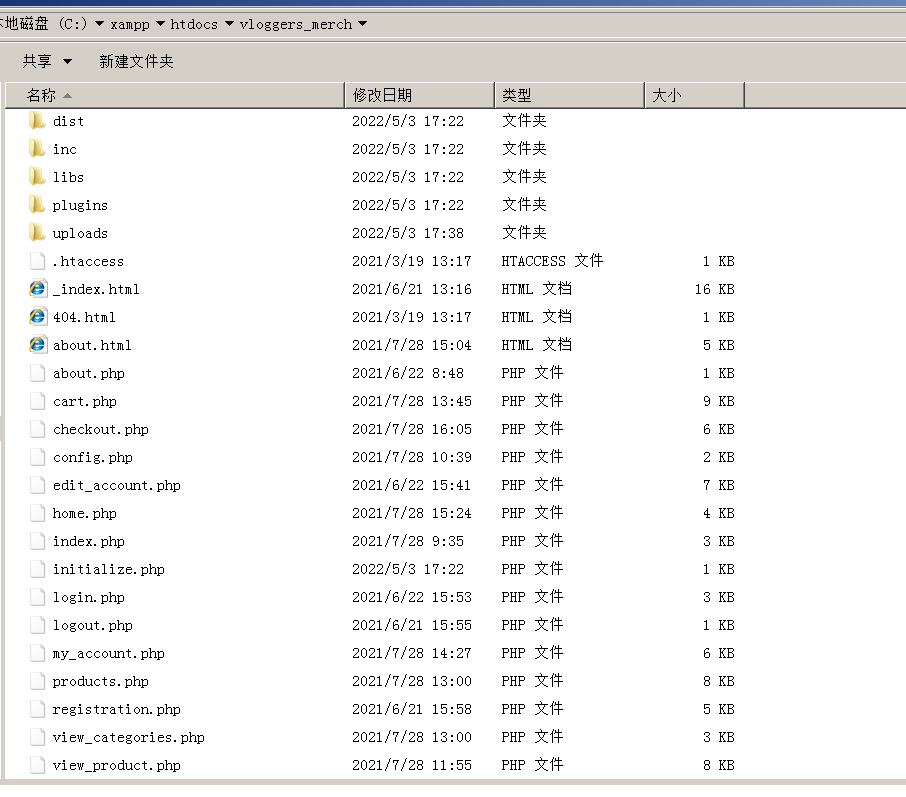
Task: Click the 16 KB size cell
Action: pyautogui.click(x=714, y=289)
